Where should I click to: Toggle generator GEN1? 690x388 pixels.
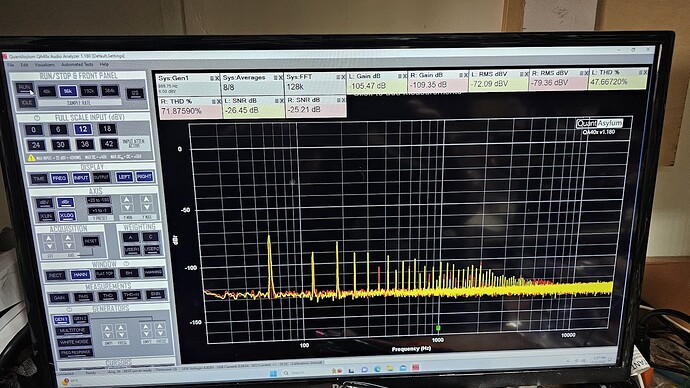tap(61, 319)
